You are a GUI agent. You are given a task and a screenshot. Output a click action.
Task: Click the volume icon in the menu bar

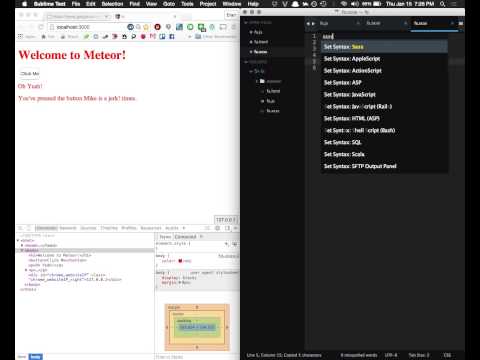coord(355,4)
